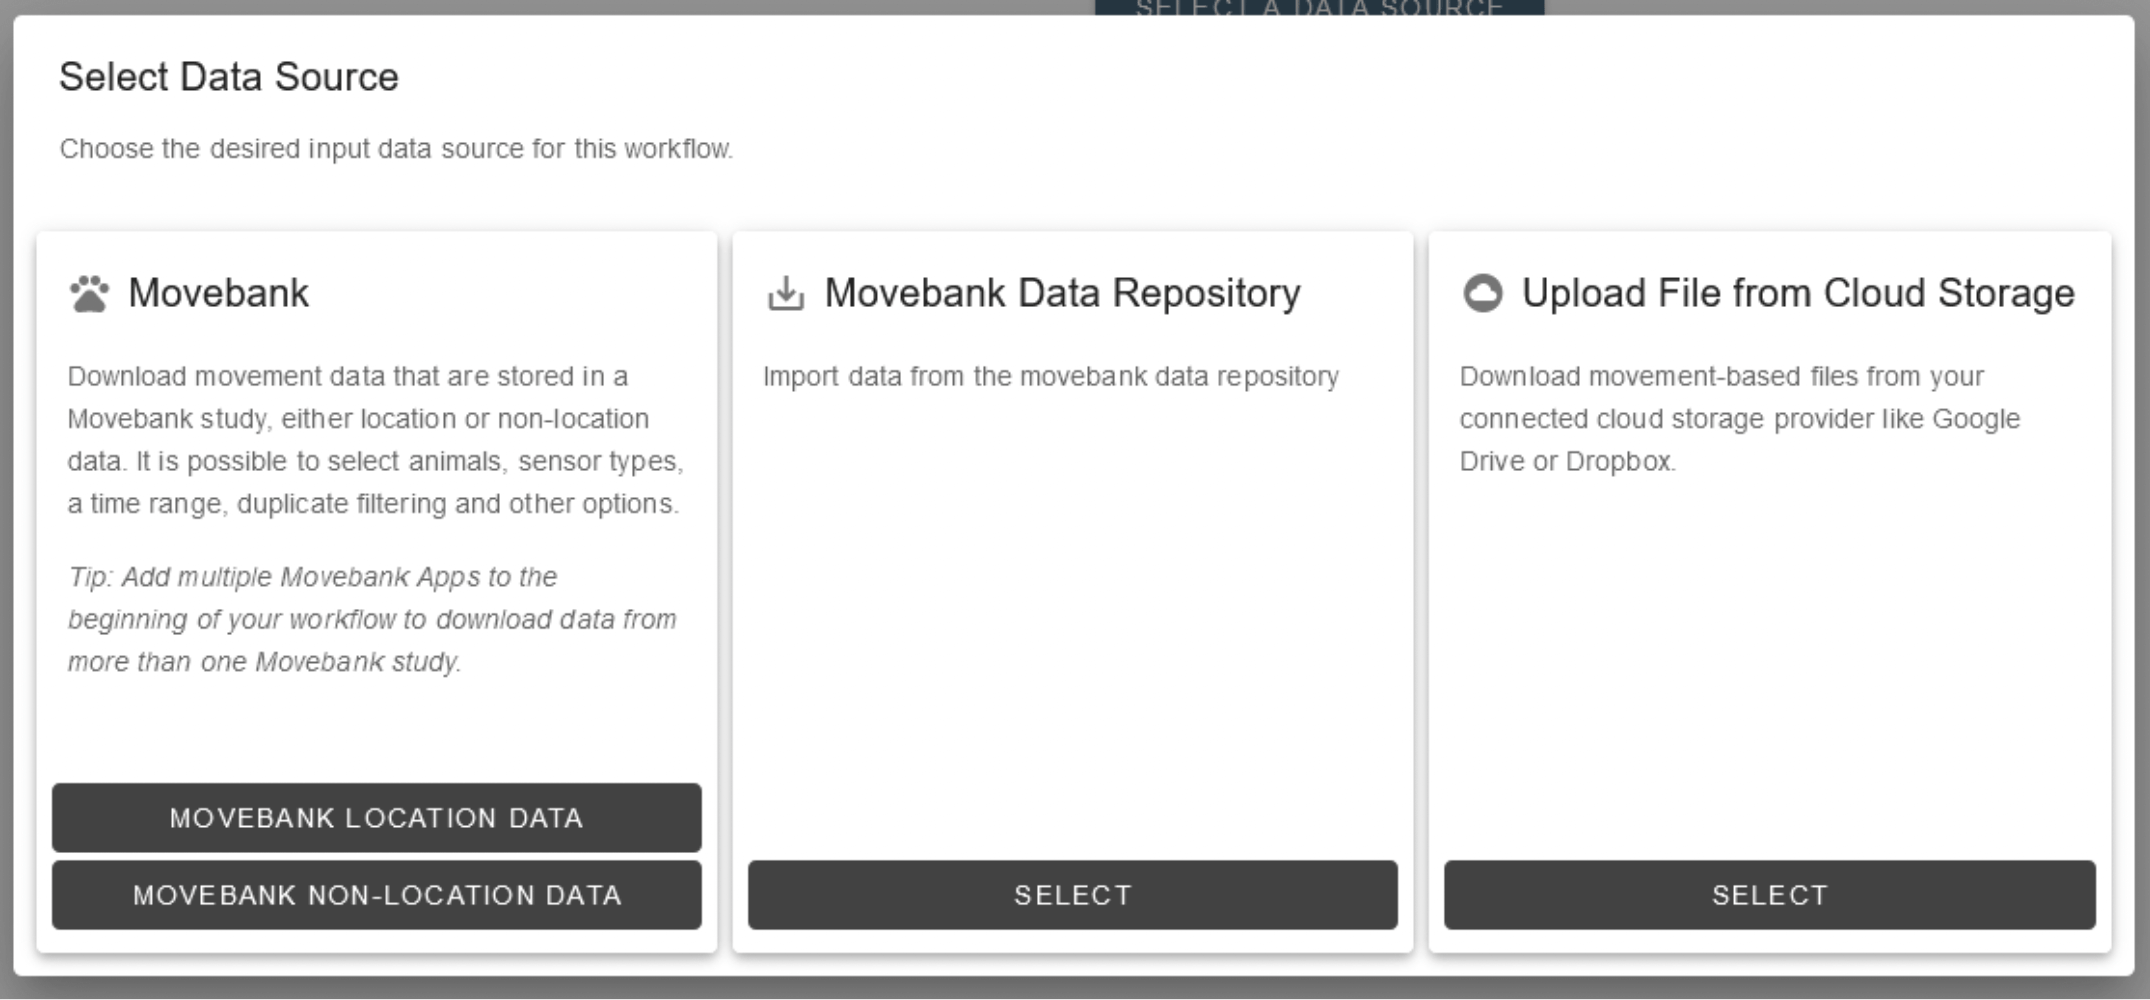2150x1000 pixels.
Task: Select Upload File from Cloud Storage
Action: point(1770,895)
